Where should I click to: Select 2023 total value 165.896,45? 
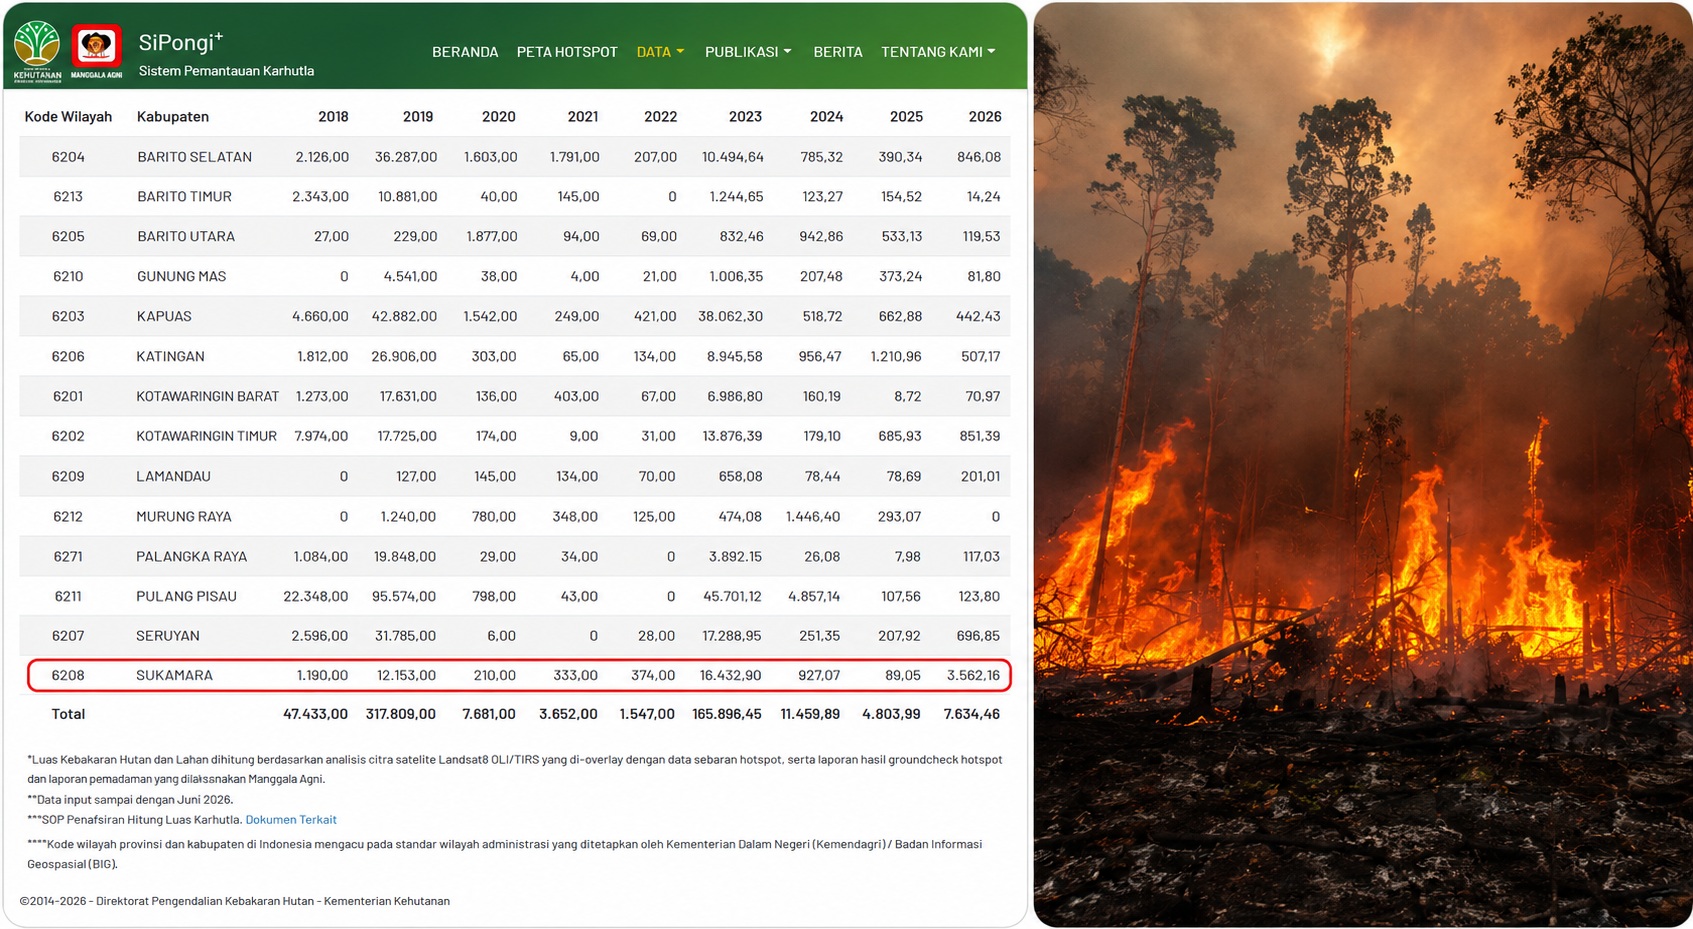coord(727,714)
